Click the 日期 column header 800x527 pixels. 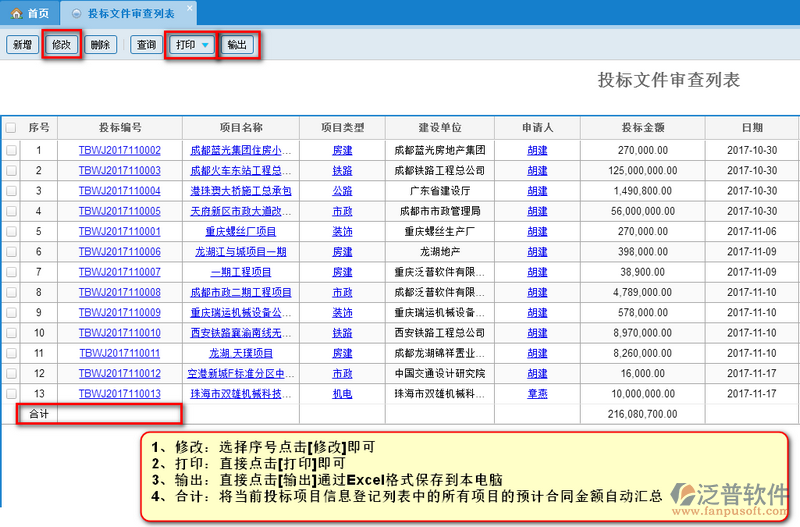pyautogui.click(x=751, y=128)
